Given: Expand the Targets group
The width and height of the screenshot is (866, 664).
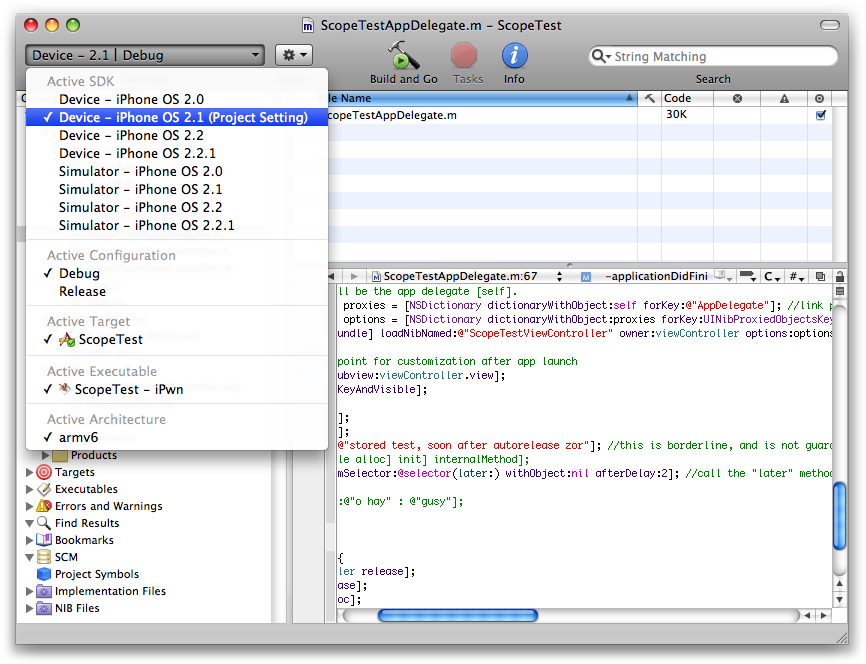Looking at the screenshot, I should tap(29, 472).
